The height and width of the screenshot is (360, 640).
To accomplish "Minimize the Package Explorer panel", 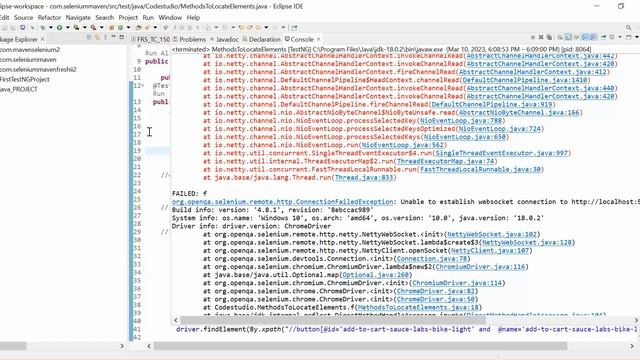I will pyautogui.click(x=113, y=37).
